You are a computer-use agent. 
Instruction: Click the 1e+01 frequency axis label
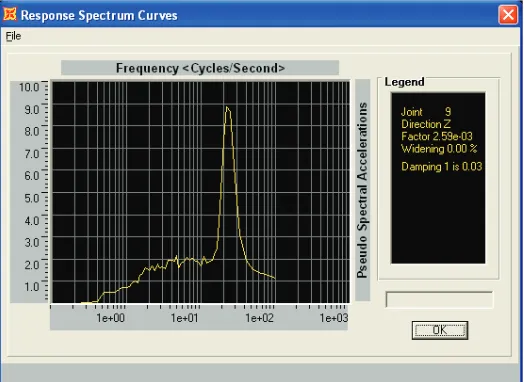[185, 318]
